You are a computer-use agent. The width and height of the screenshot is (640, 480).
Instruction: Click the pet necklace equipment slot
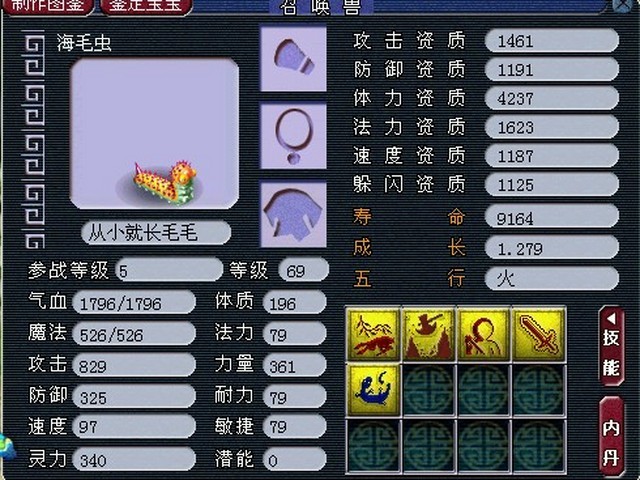[x=293, y=136]
